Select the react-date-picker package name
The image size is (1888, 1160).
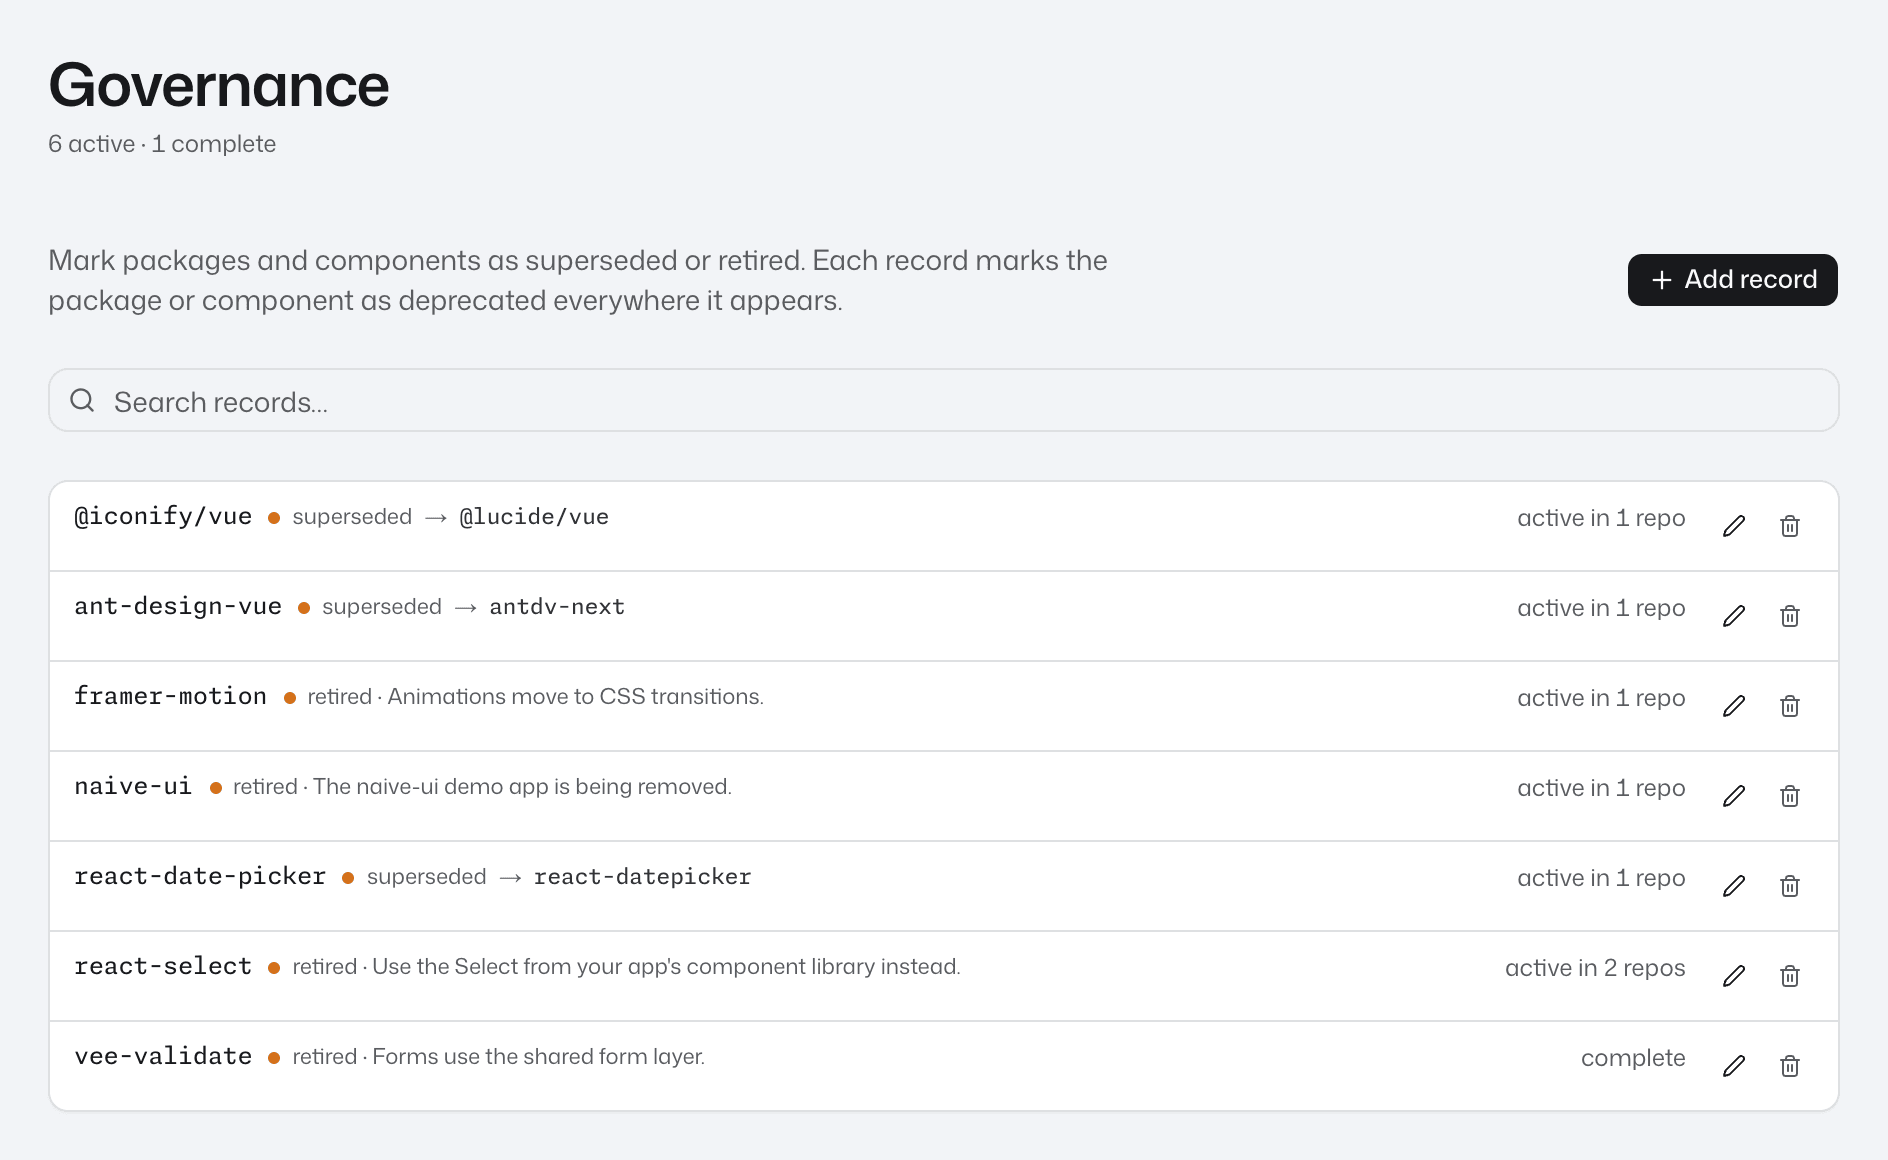(200, 877)
